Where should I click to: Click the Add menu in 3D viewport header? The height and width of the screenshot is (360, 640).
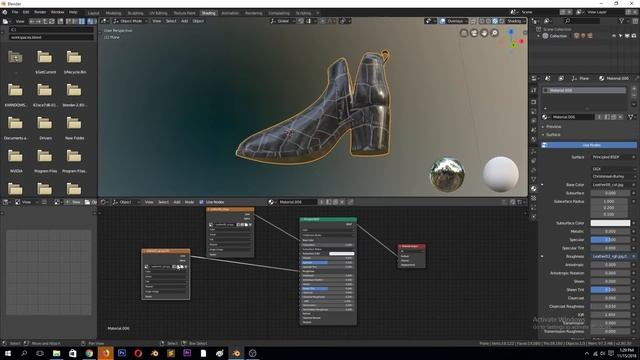[184, 21]
